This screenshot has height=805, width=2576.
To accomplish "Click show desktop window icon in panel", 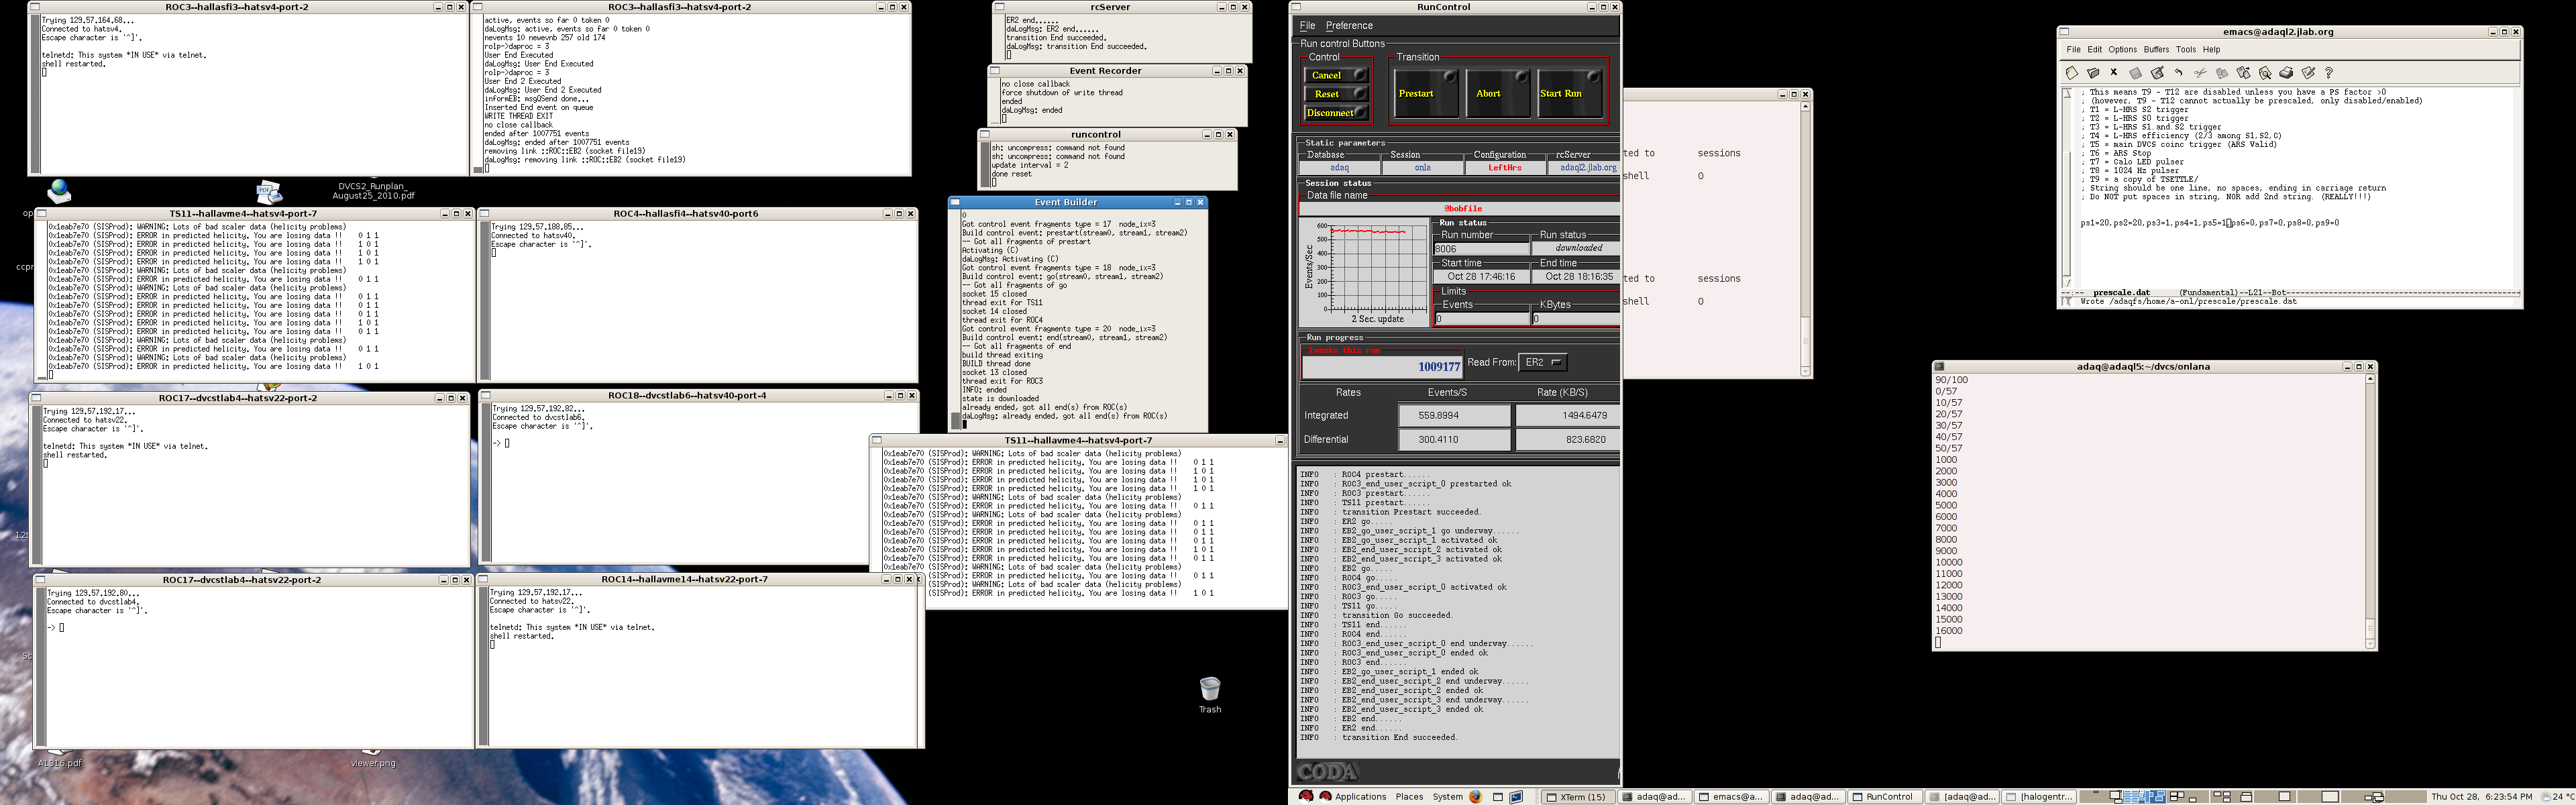I will 1498,797.
